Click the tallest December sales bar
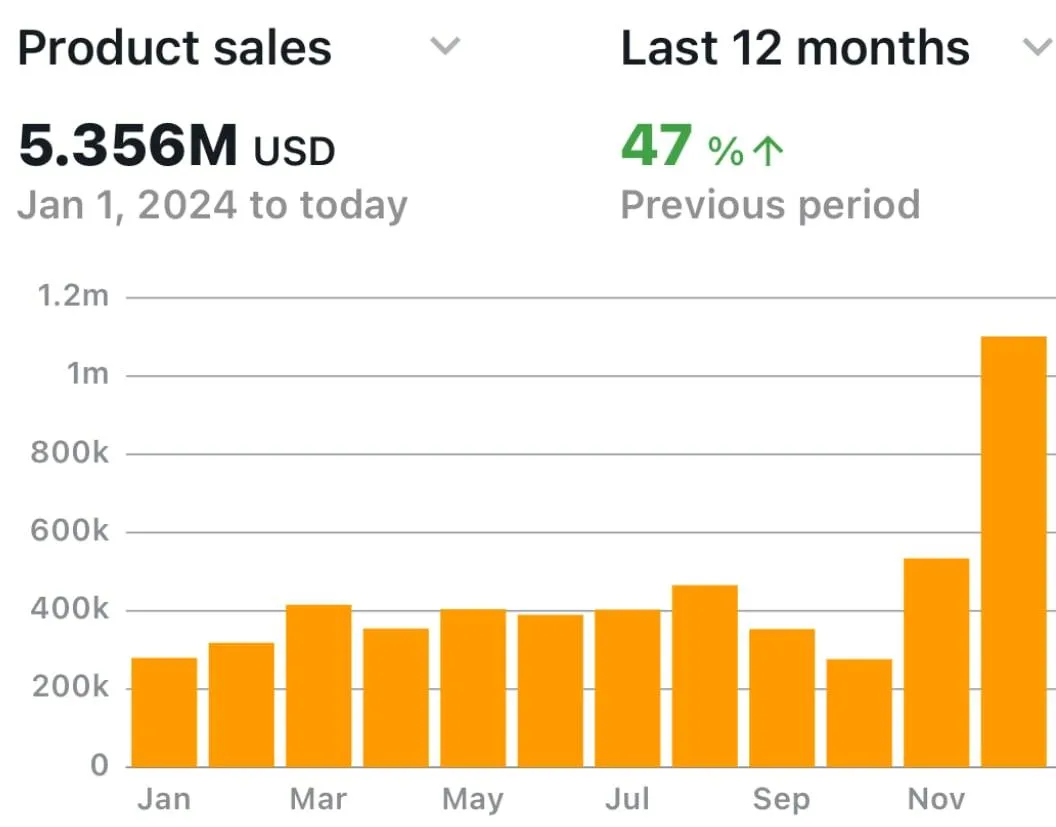The width and height of the screenshot is (1056, 827). 1013,551
